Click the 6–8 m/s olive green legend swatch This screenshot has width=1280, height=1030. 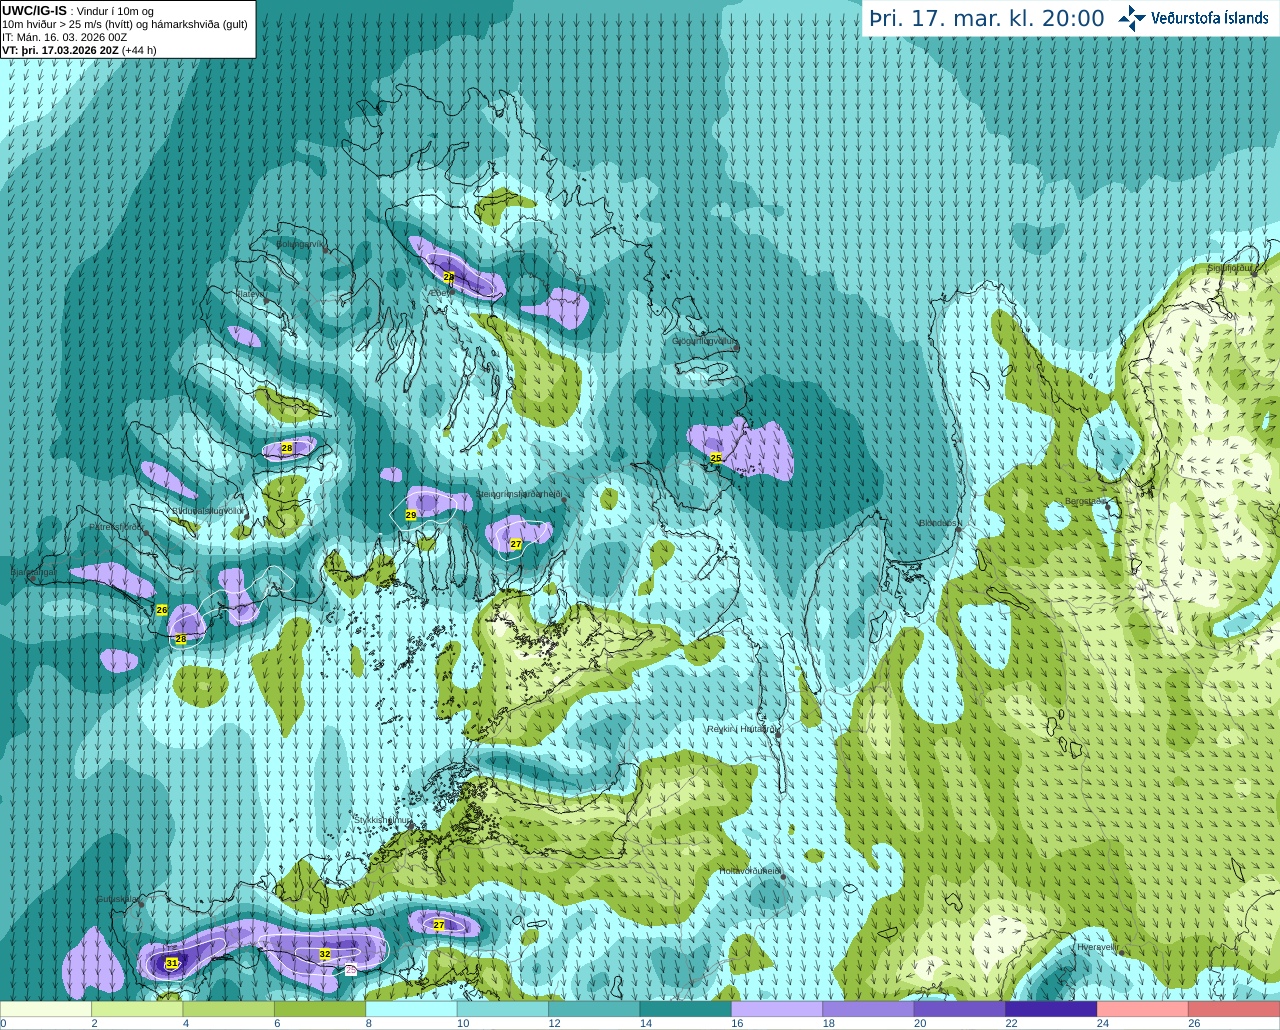(x=320, y=1009)
